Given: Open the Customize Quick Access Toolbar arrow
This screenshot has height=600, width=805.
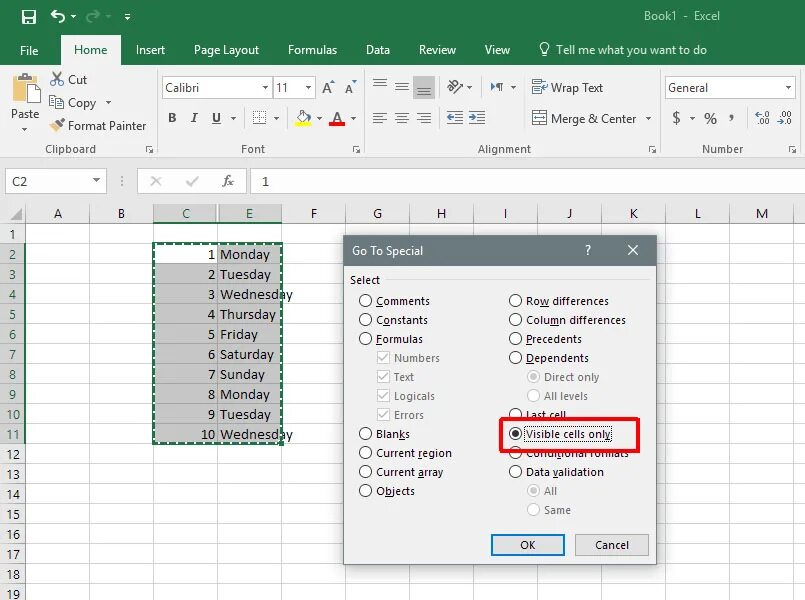Looking at the screenshot, I should (x=127, y=17).
